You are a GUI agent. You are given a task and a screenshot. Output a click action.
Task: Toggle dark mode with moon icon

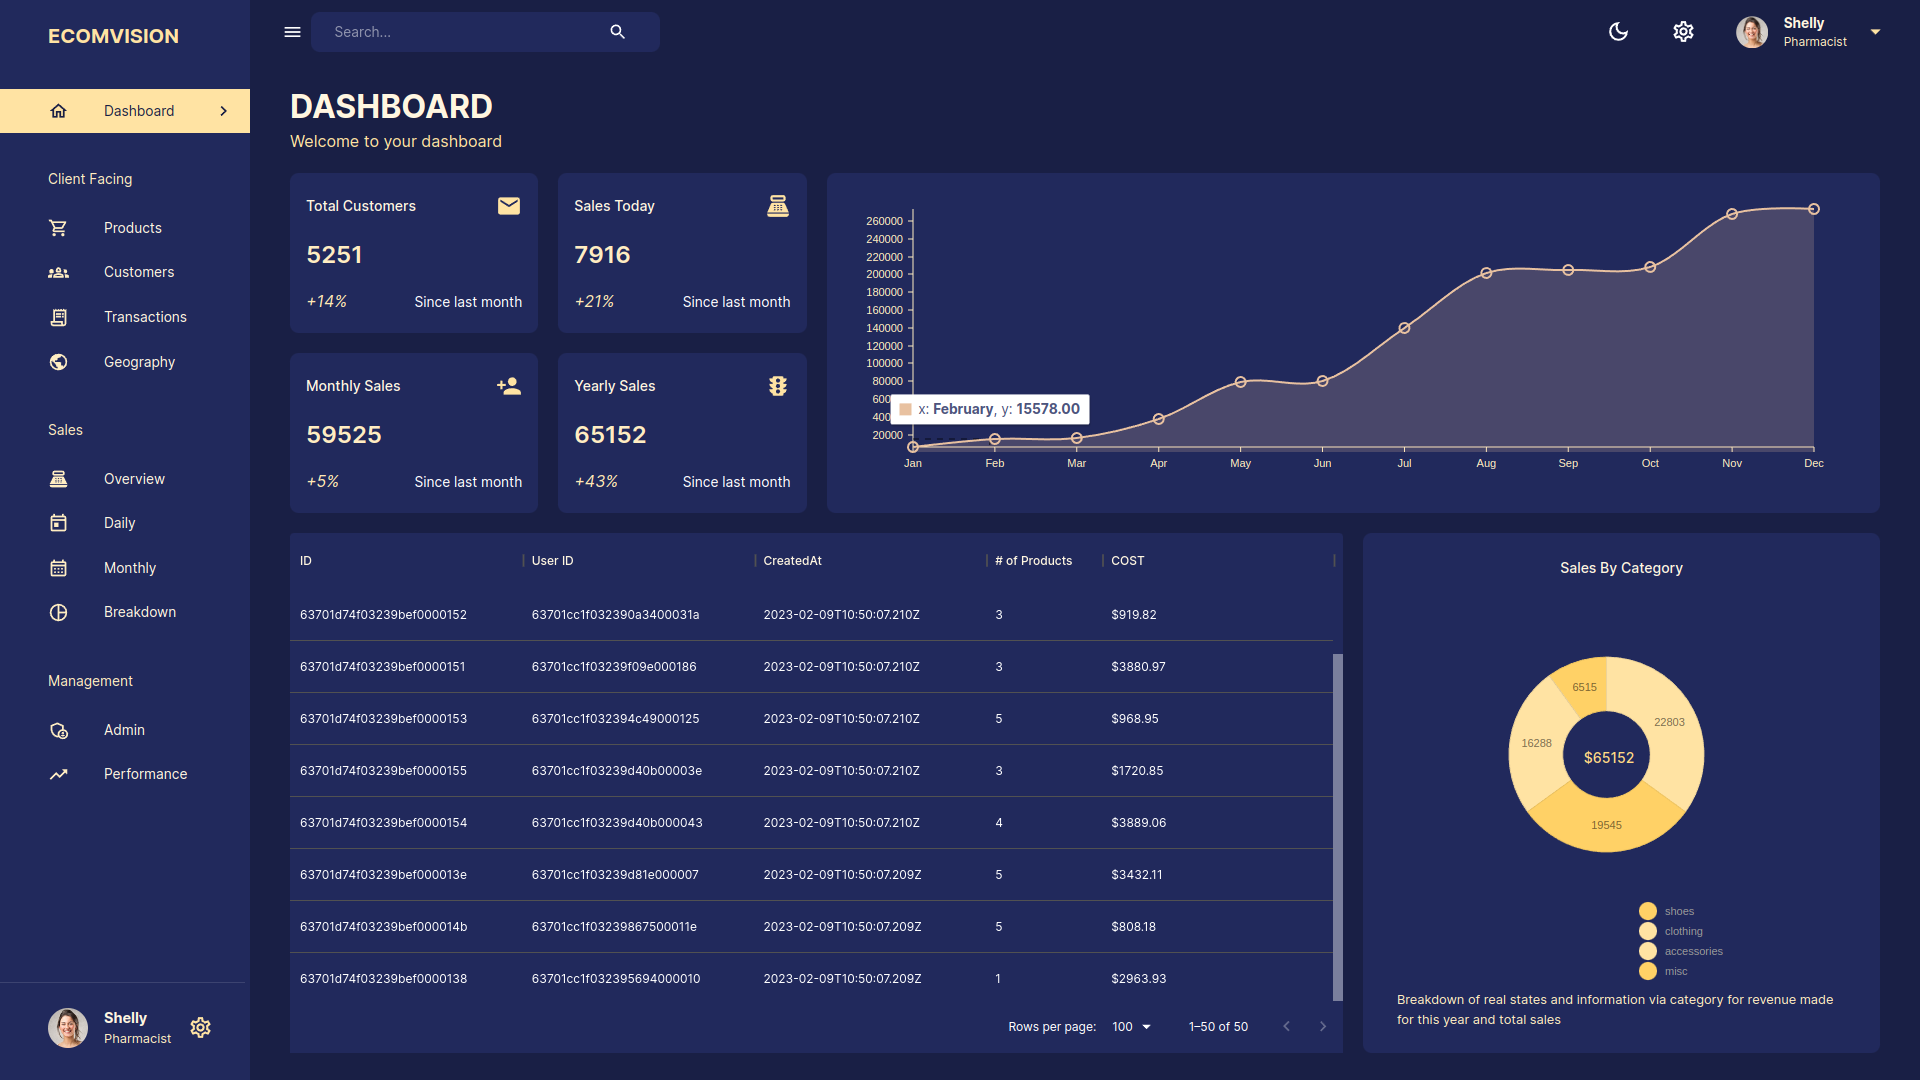[1618, 32]
